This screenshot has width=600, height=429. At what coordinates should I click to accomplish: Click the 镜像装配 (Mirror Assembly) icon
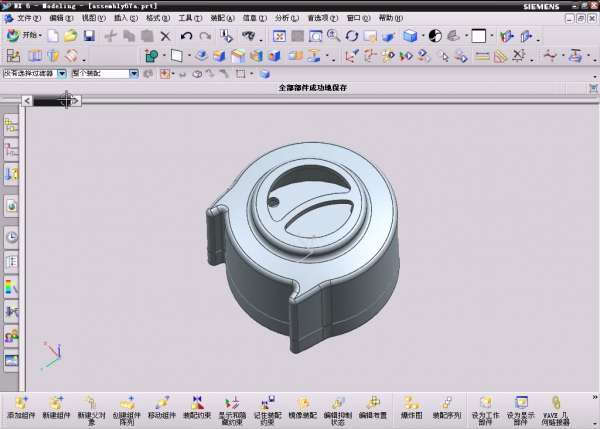(302, 406)
